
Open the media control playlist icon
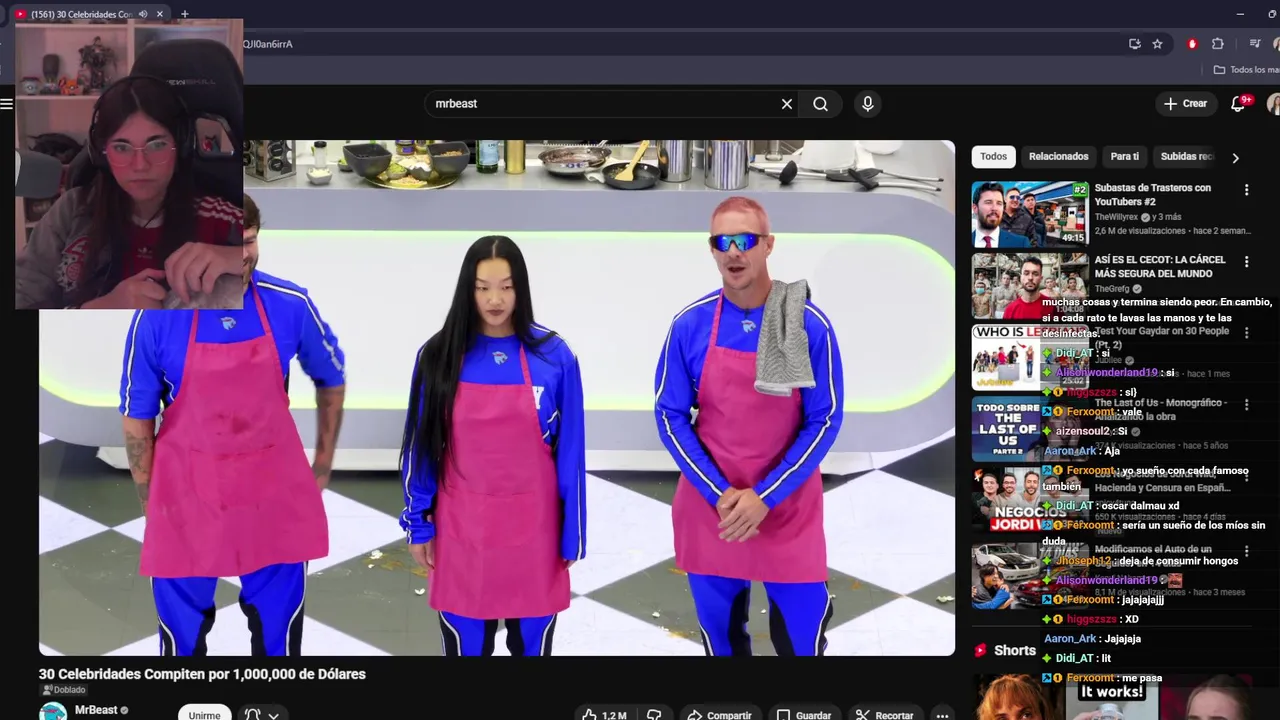1255,44
